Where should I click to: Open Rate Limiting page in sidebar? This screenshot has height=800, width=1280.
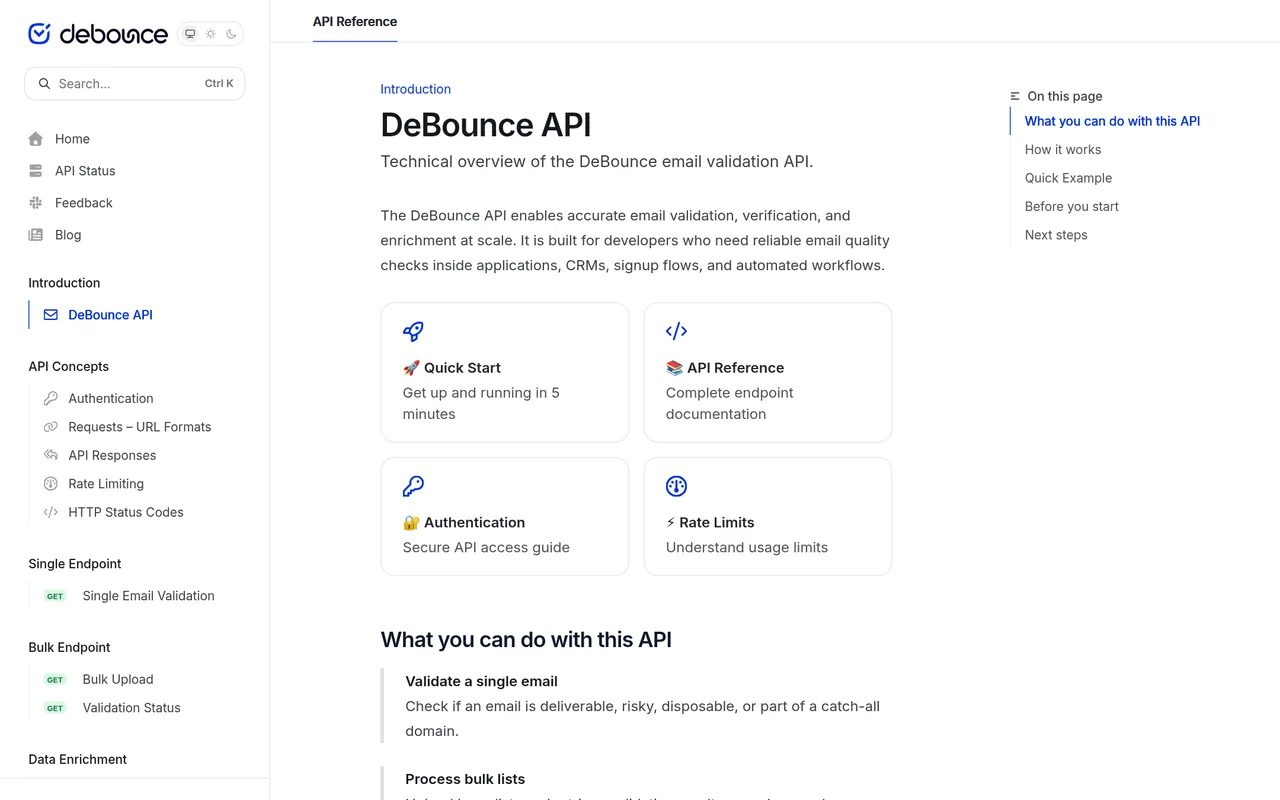(x=106, y=484)
